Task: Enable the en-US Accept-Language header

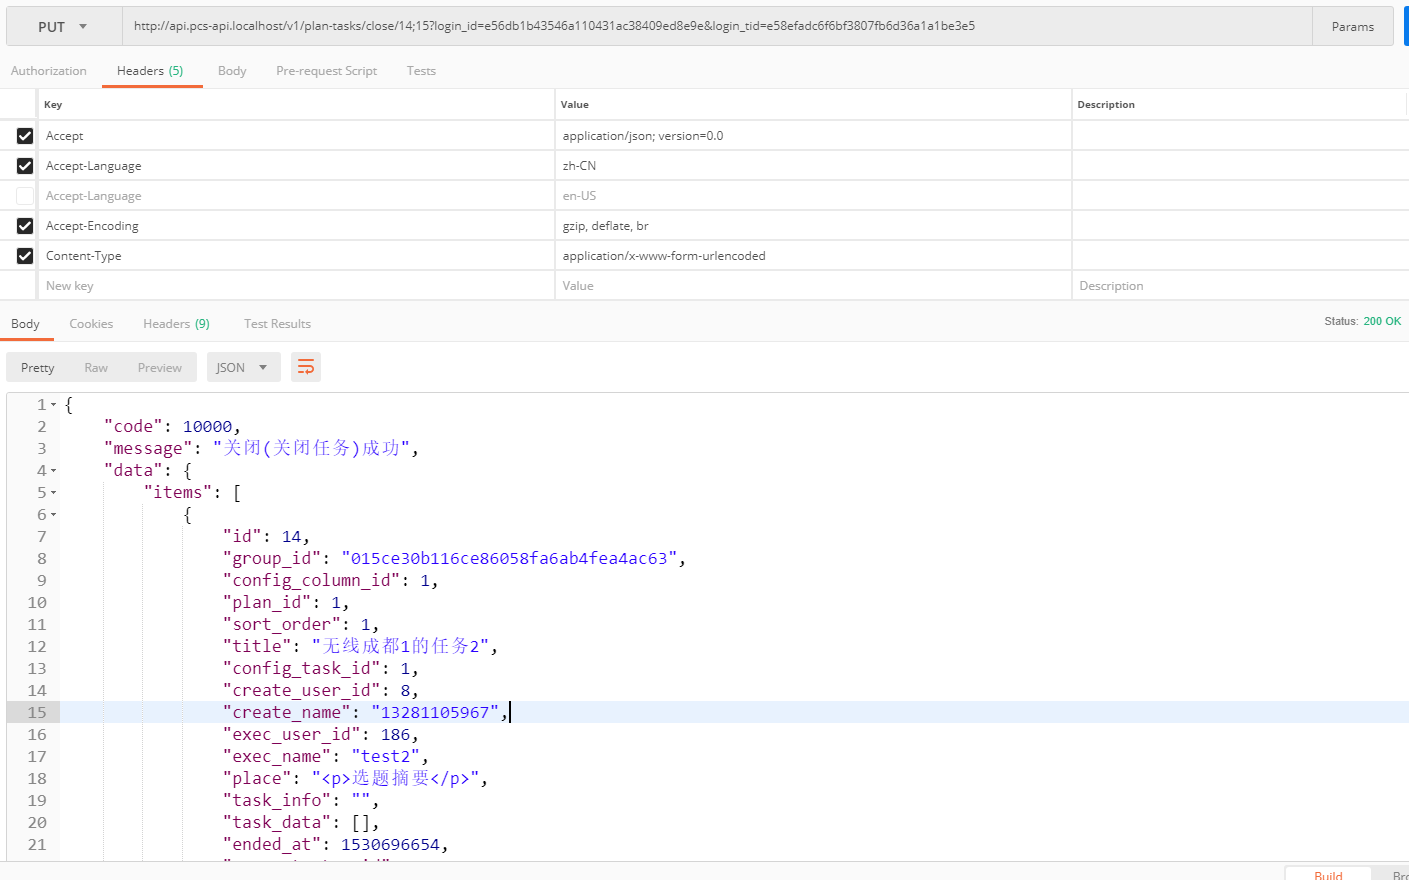Action: 25,196
